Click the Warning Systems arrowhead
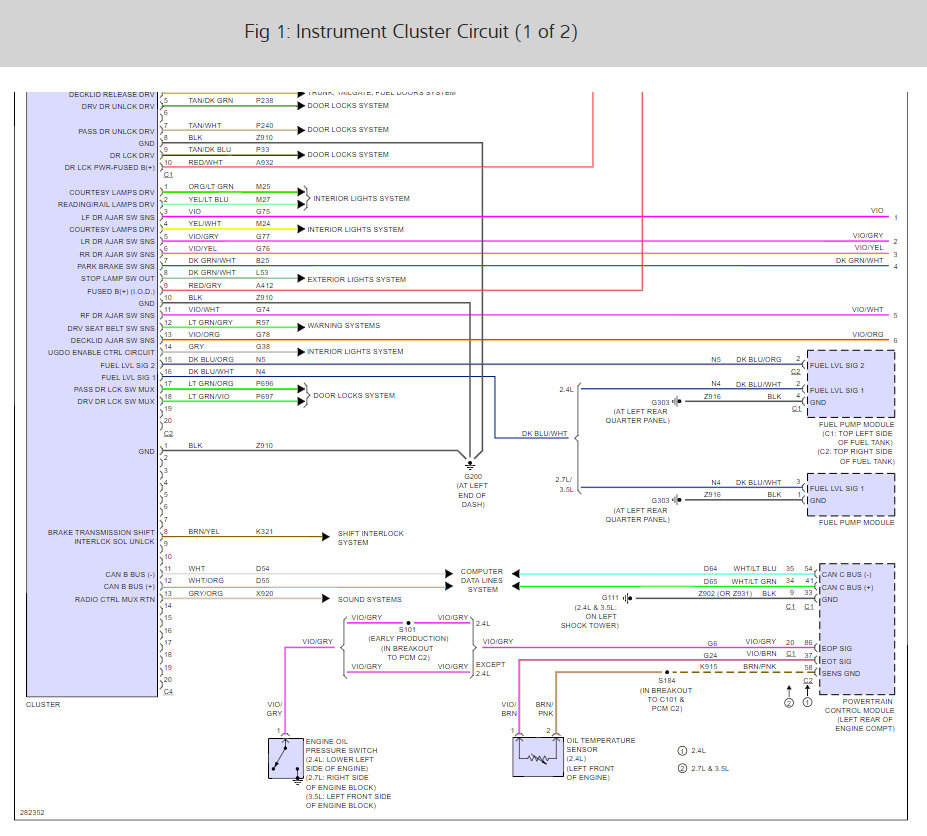This screenshot has height=836, width=927. tap(301, 326)
